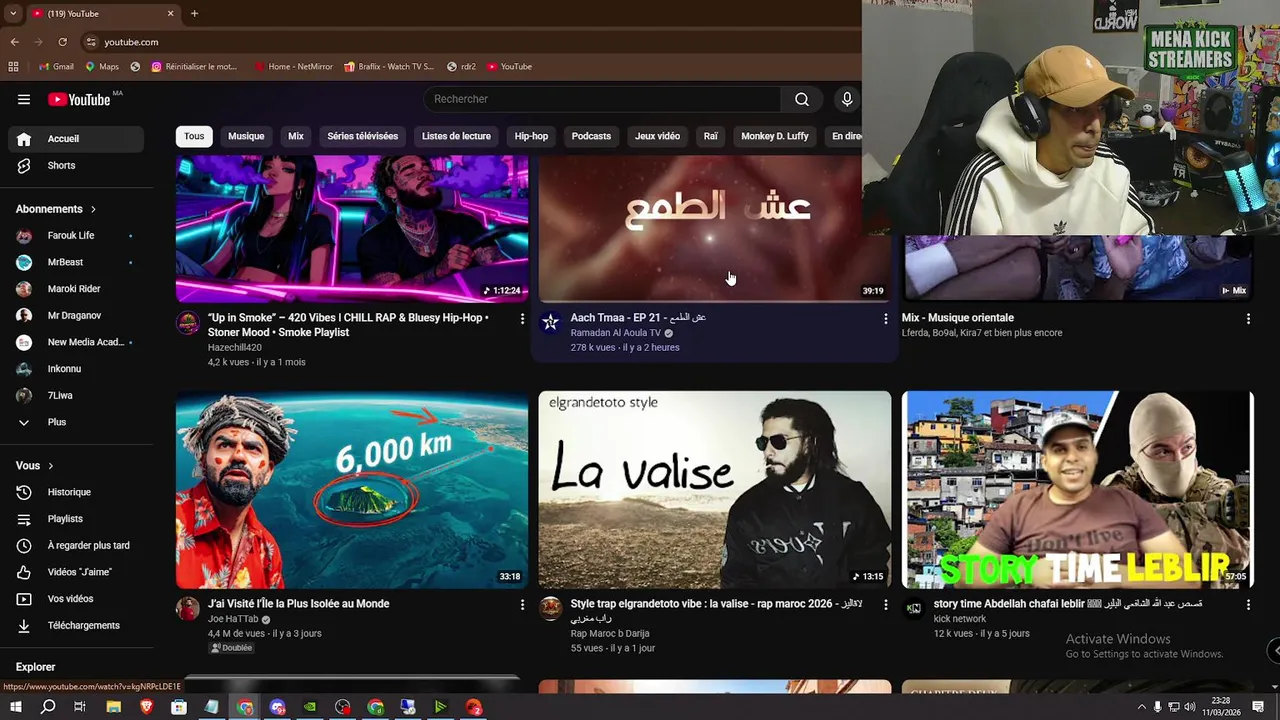Viewport: 1280px width, 720px height.
Task: Open the rdr2 bookmark
Action: coord(461,67)
